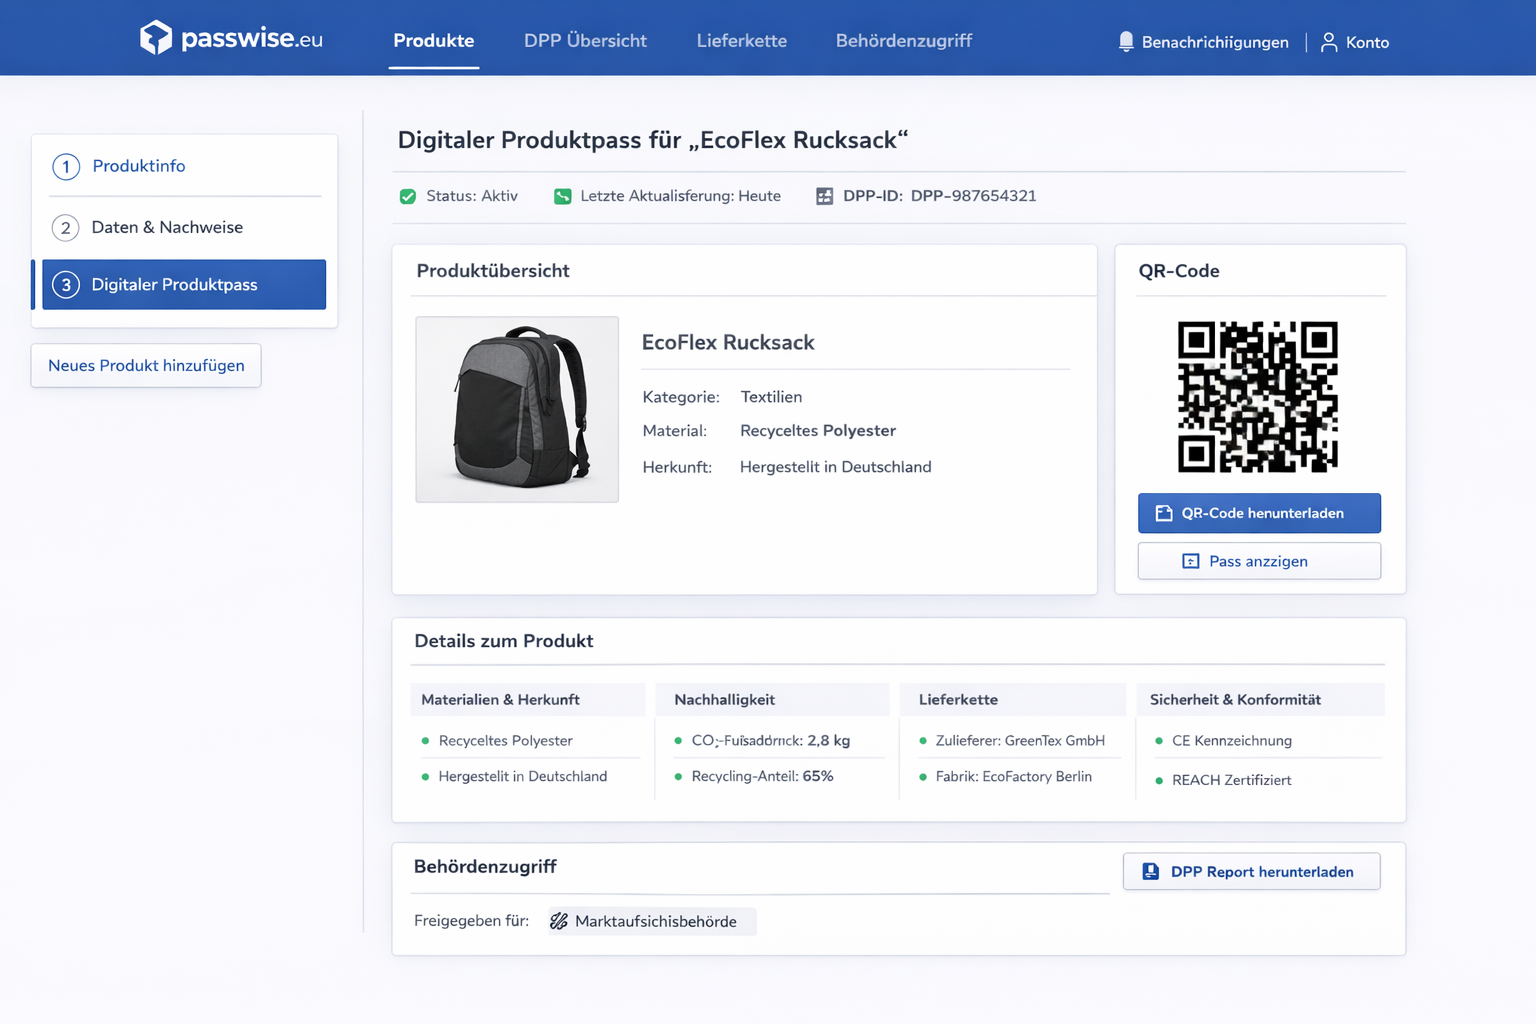Go to the Lieferkette navigation tab

pos(742,41)
